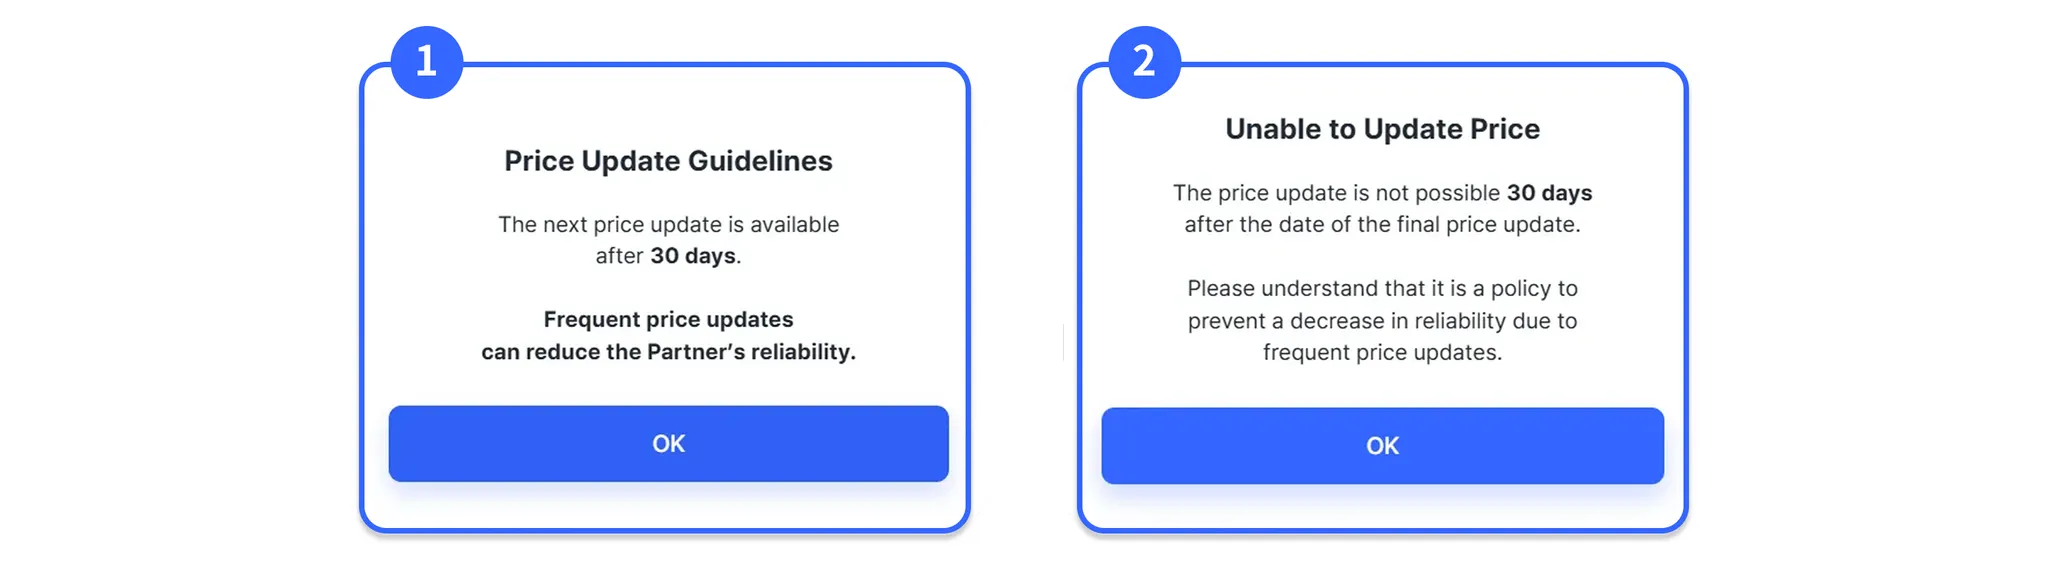Click 'after the date of the final price update'

(1382, 225)
